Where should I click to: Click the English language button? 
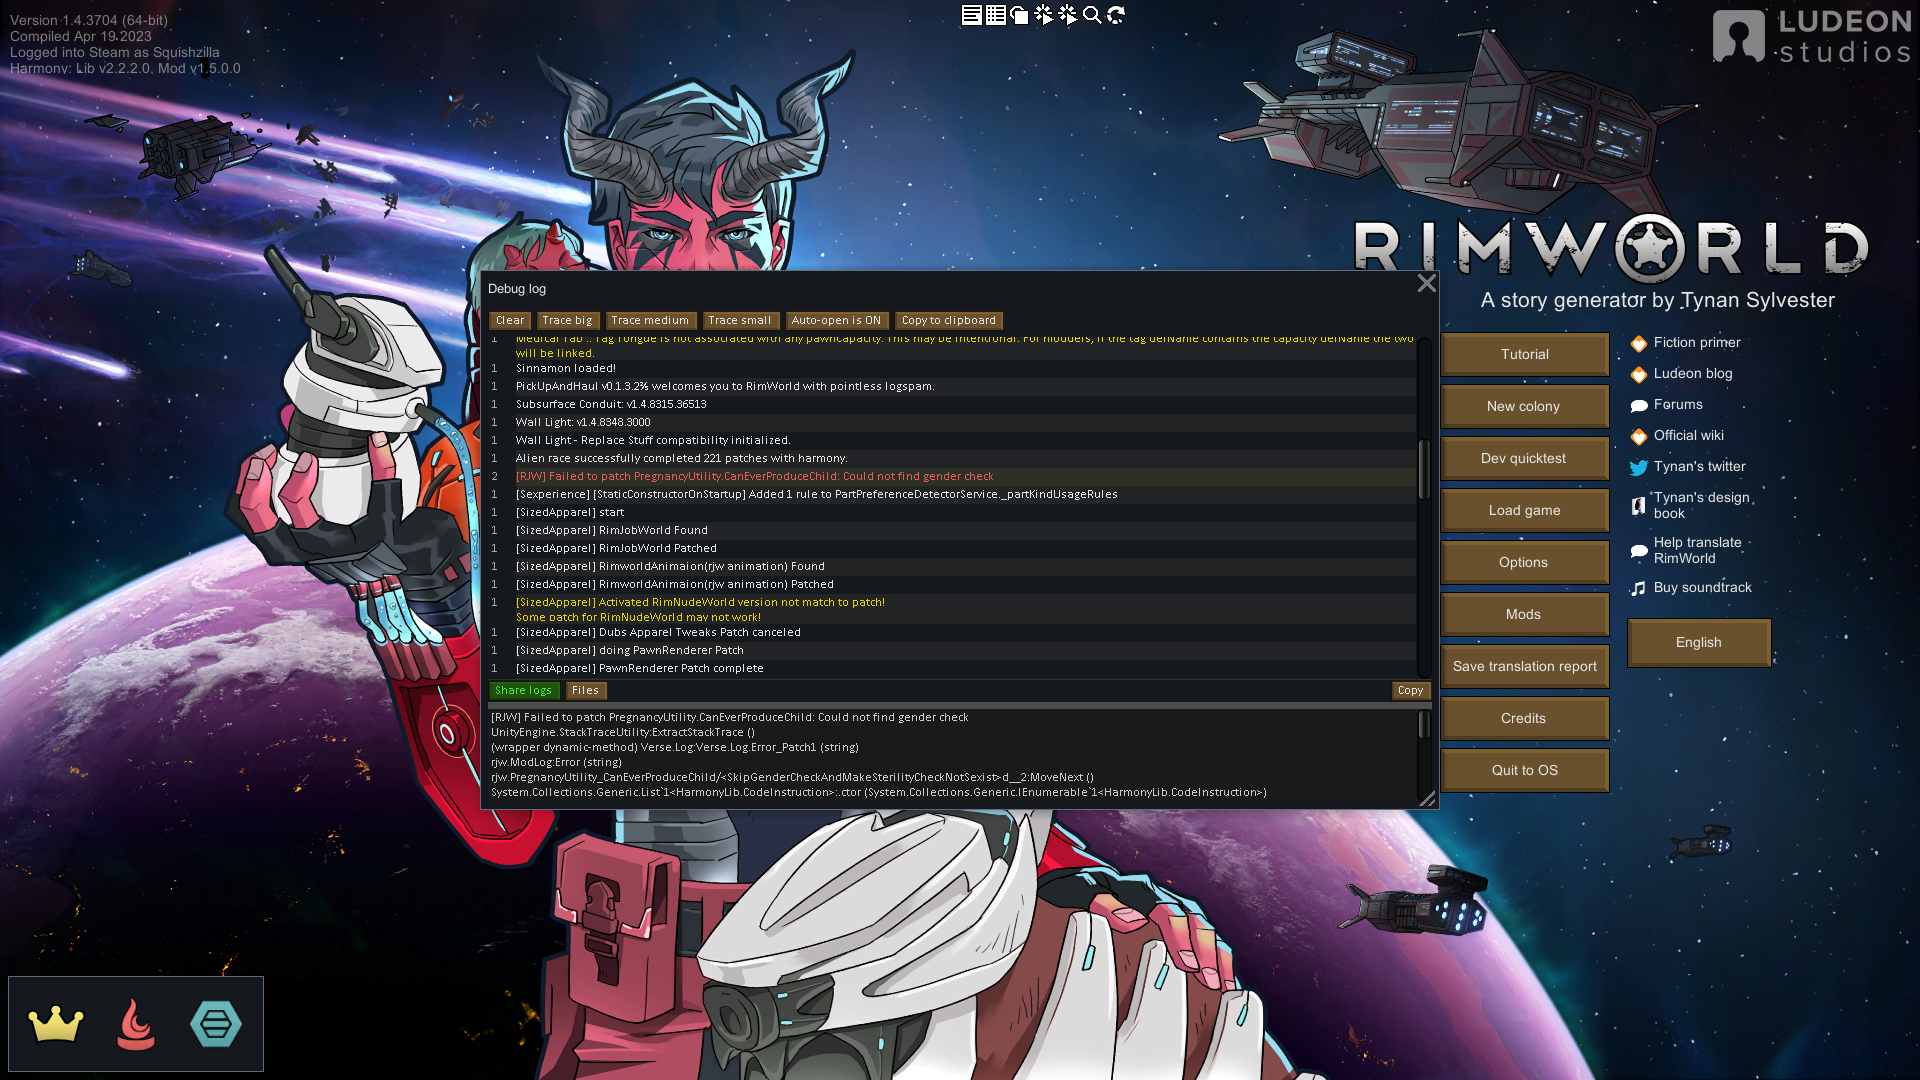coord(1699,643)
